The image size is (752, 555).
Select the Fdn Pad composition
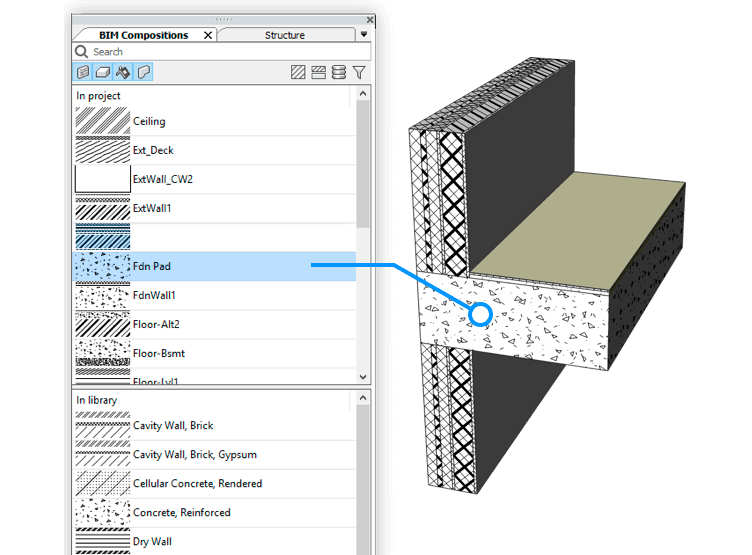214,266
